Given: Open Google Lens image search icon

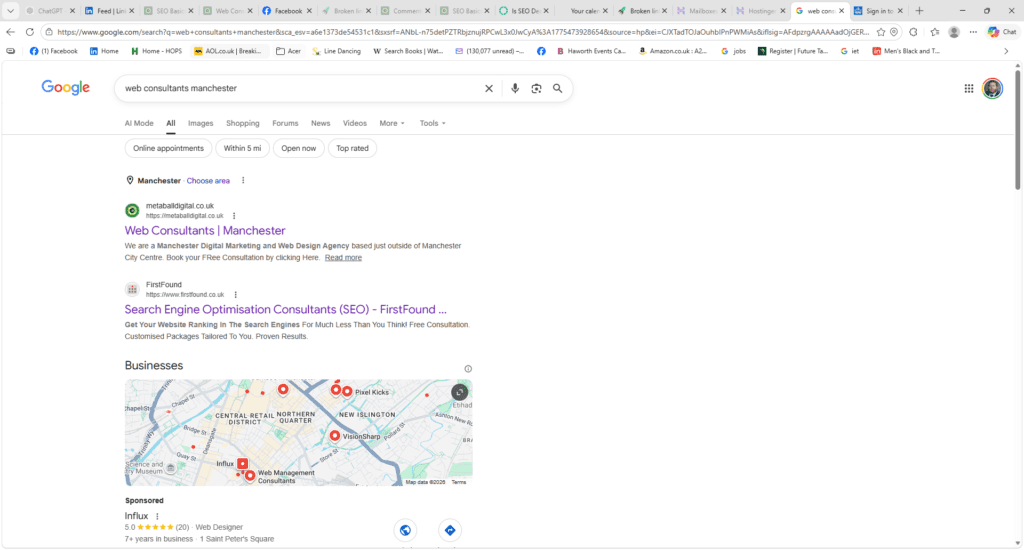Looking at the screenshot, I should 536,88.
